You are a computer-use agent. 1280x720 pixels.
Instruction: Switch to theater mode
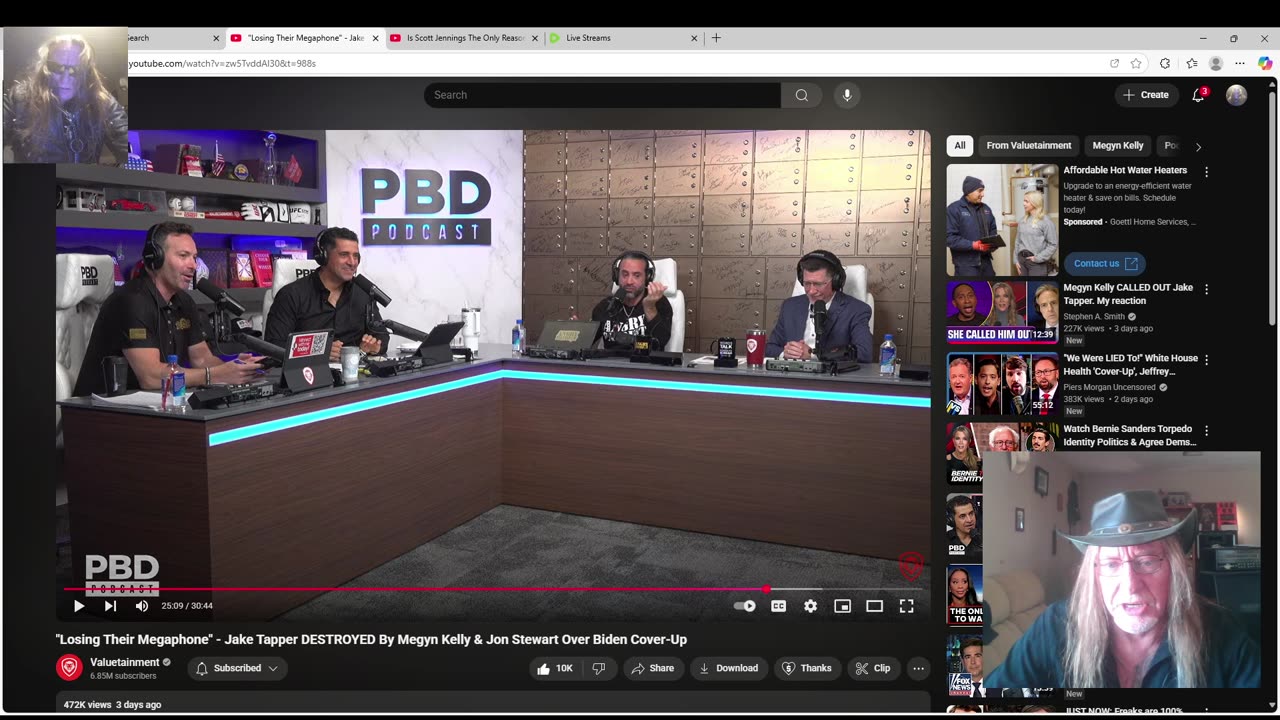click(874, 606)
